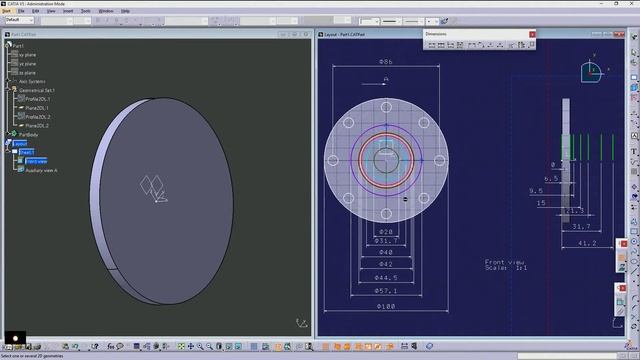
Task: Select Front view in tree
Action: (36, 161)
